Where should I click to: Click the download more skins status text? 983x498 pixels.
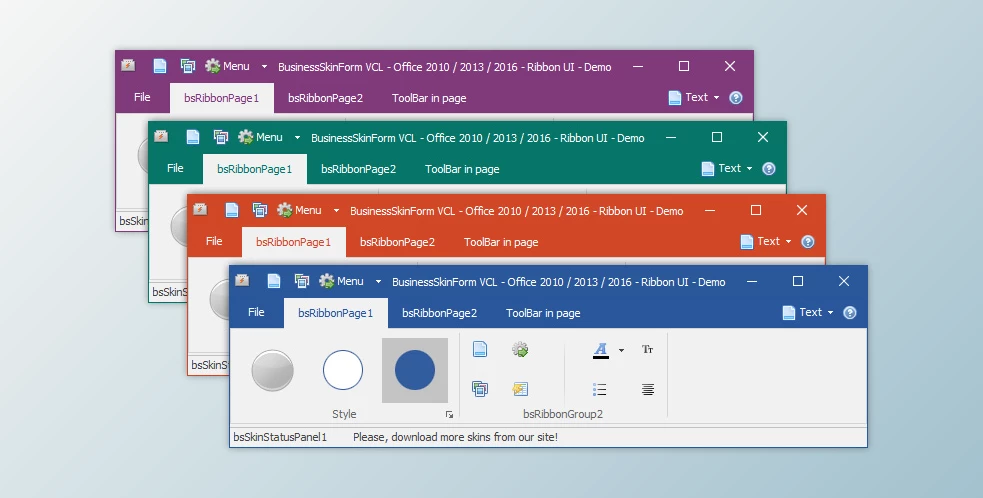point(455,437)
